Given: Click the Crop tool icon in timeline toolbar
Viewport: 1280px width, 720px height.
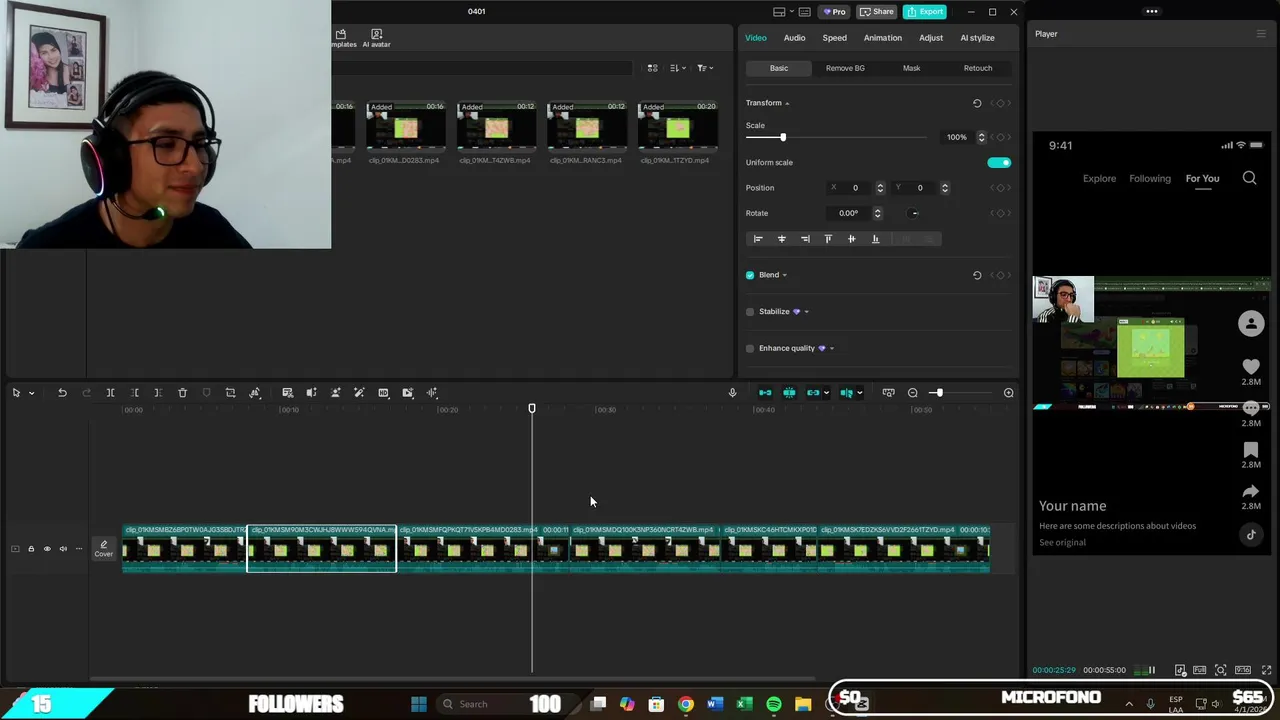Looking at the screenshot, I should [230, 393].
